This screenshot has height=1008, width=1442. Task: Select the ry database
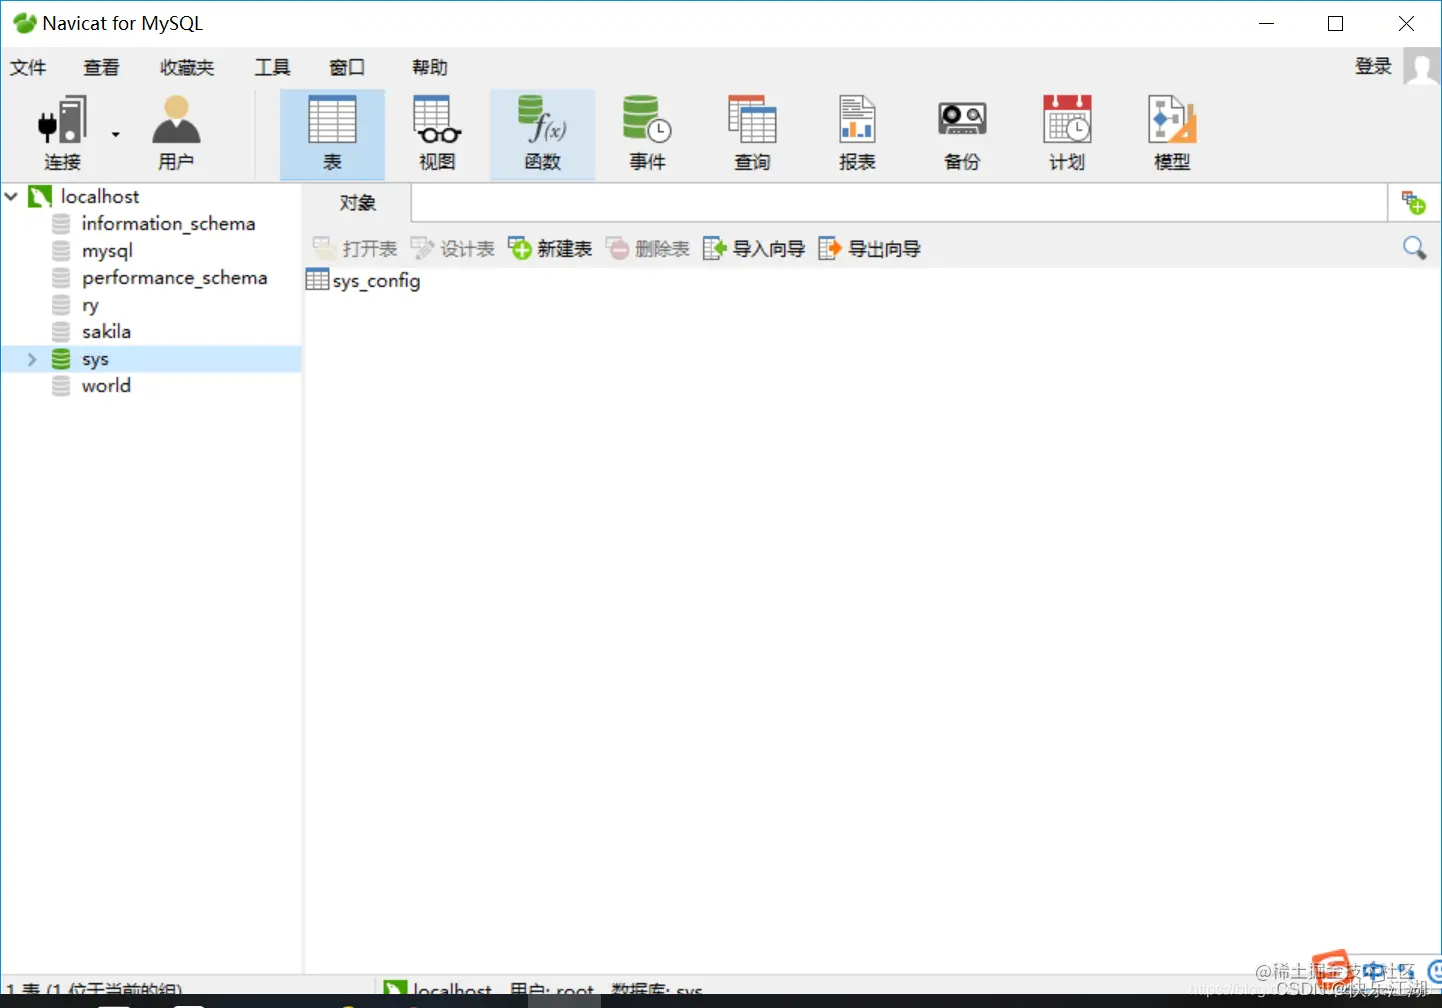(x=90, y=304)
